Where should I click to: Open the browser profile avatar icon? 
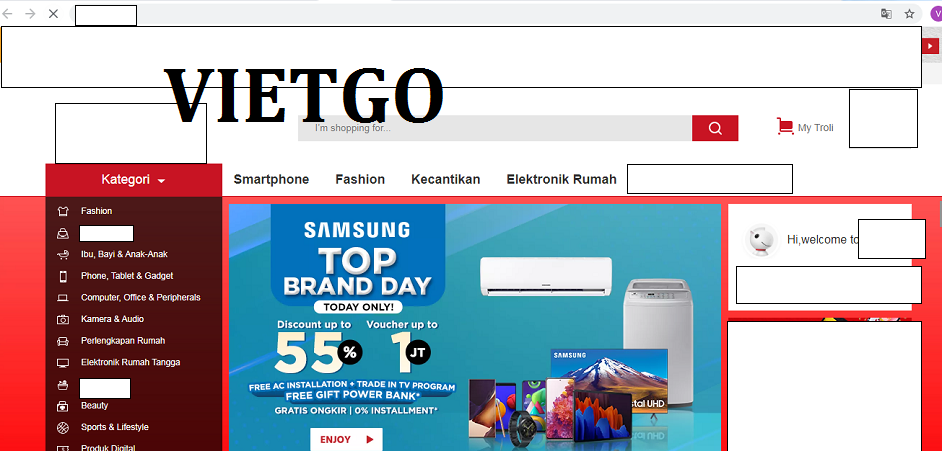[x=937, y=14]
